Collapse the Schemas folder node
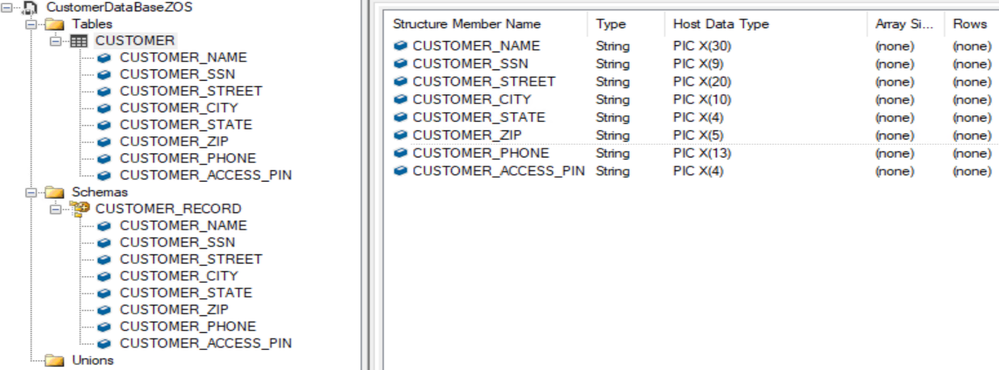The width and height of the screenshot is (999, 370). point(30,192)
